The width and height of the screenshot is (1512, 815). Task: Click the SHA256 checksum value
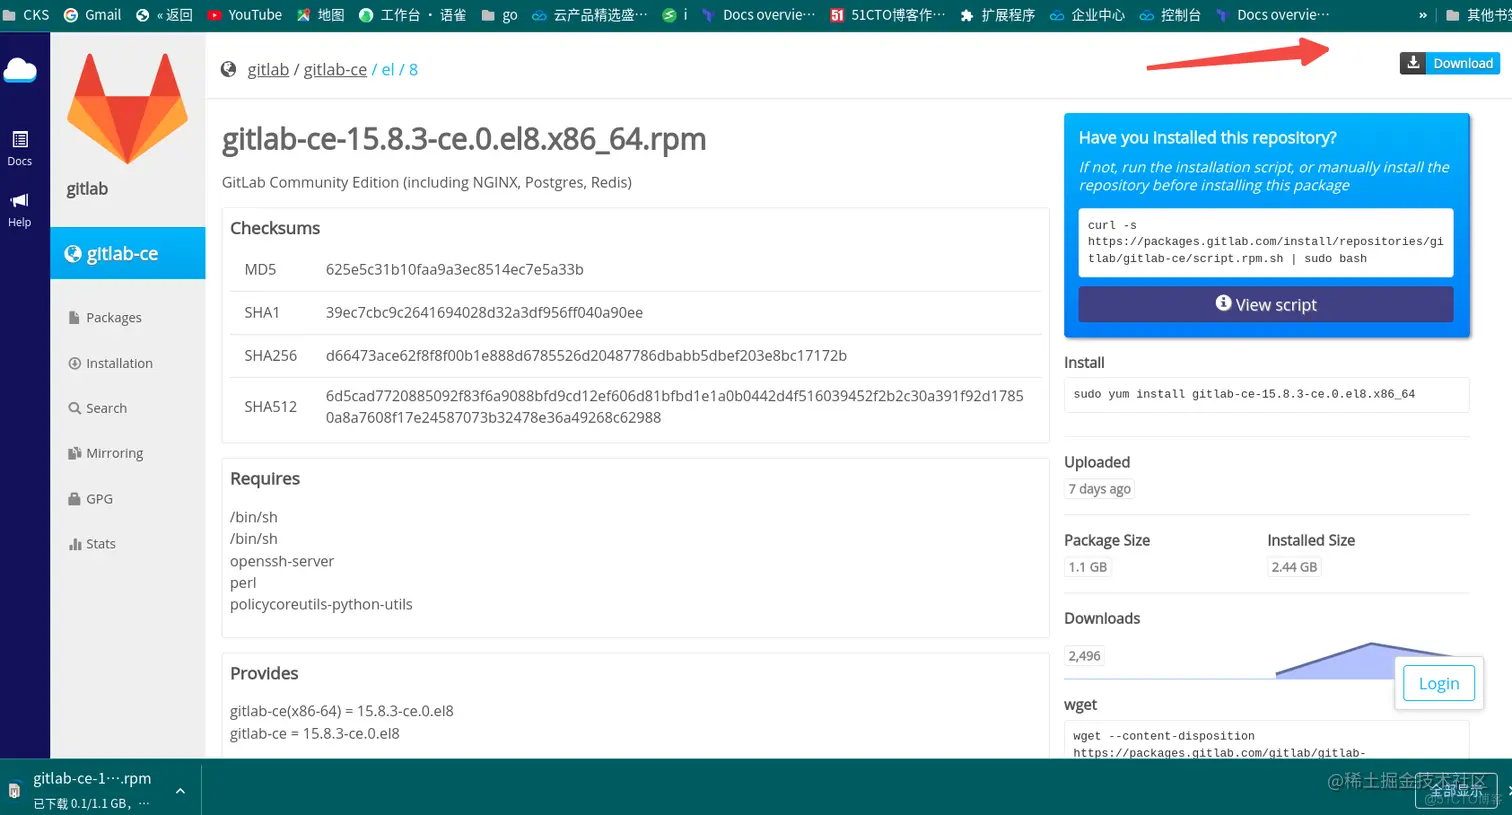[586, 355]
